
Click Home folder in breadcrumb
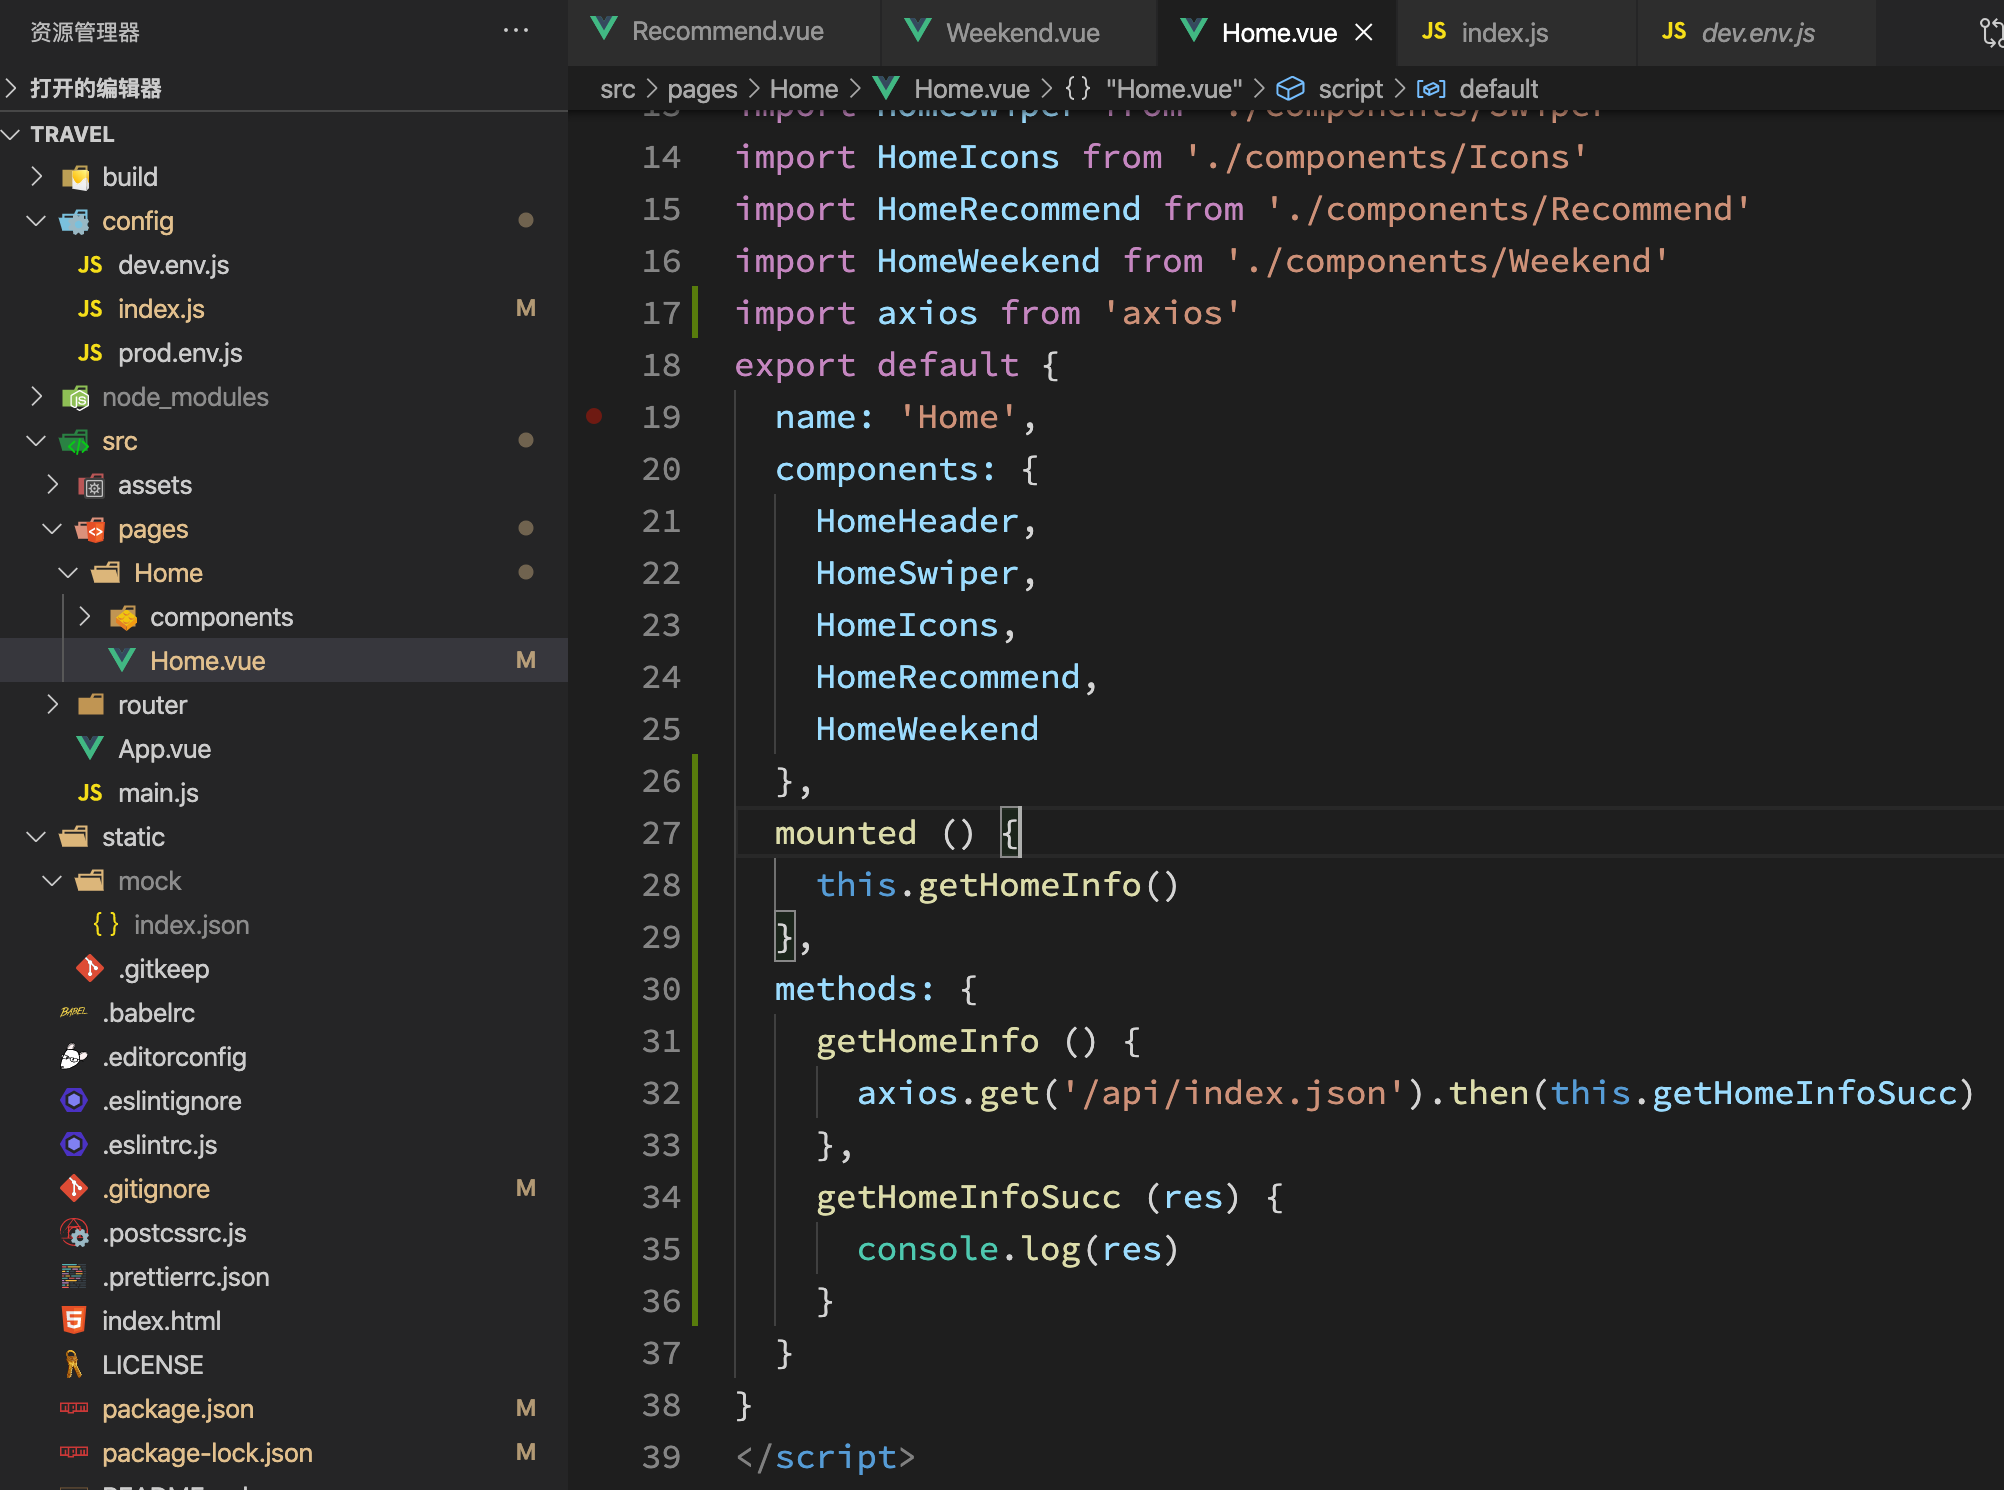(x=803, y=89)
